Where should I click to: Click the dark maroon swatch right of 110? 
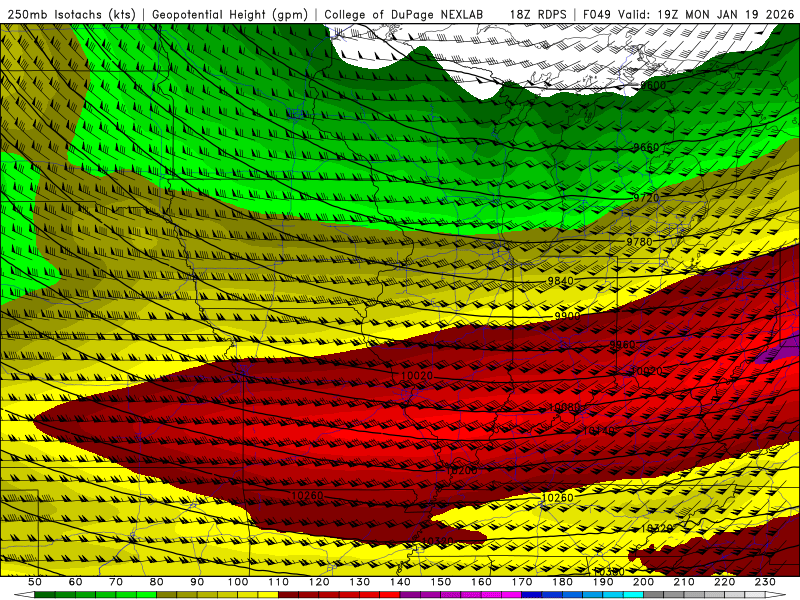(289, 595)
